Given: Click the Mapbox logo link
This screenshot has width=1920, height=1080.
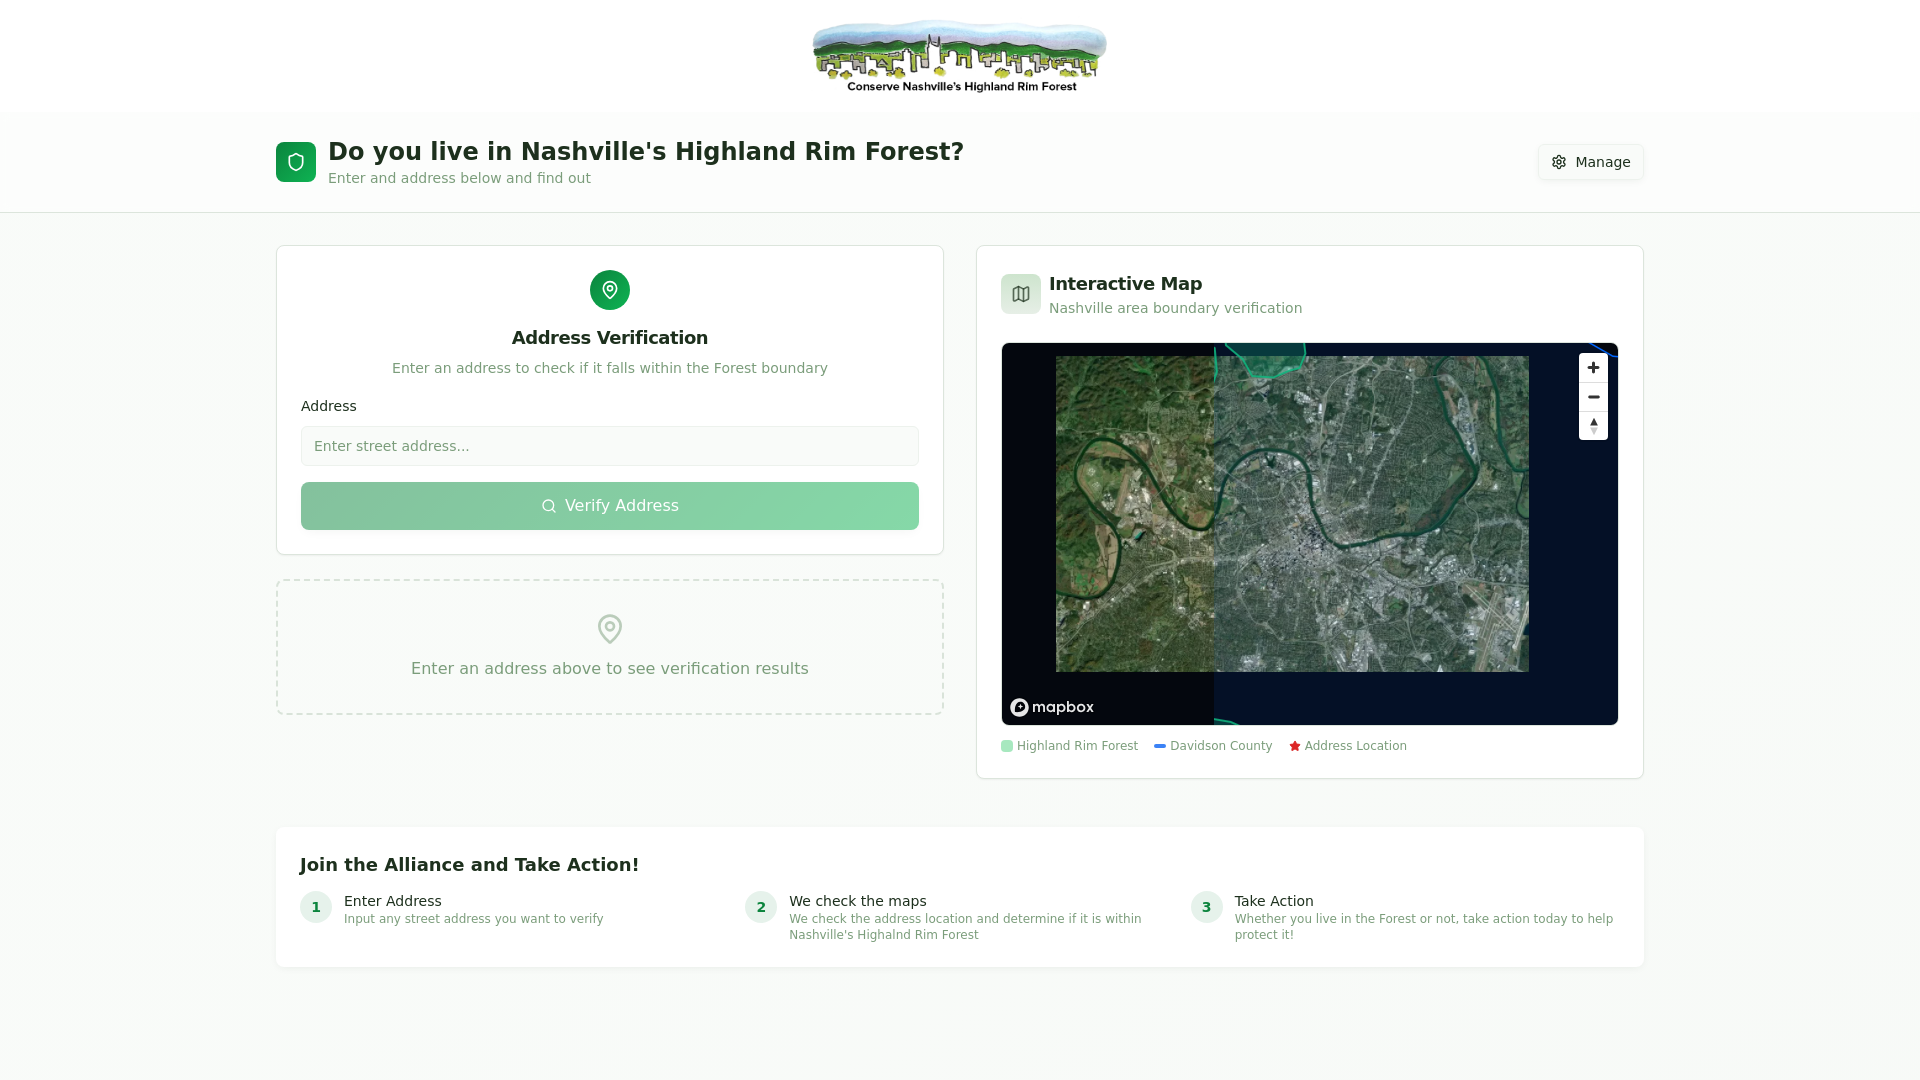Looking at the screenshot, I should 1052,707.
